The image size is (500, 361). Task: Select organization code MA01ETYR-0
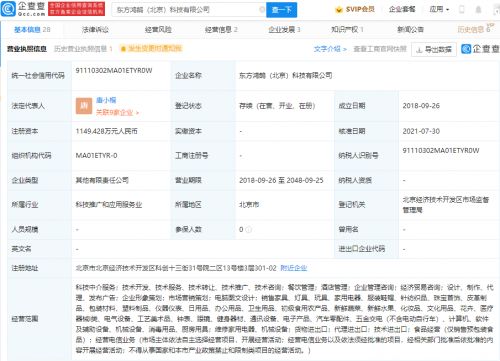pyautogui.click(x=96, y=155)
